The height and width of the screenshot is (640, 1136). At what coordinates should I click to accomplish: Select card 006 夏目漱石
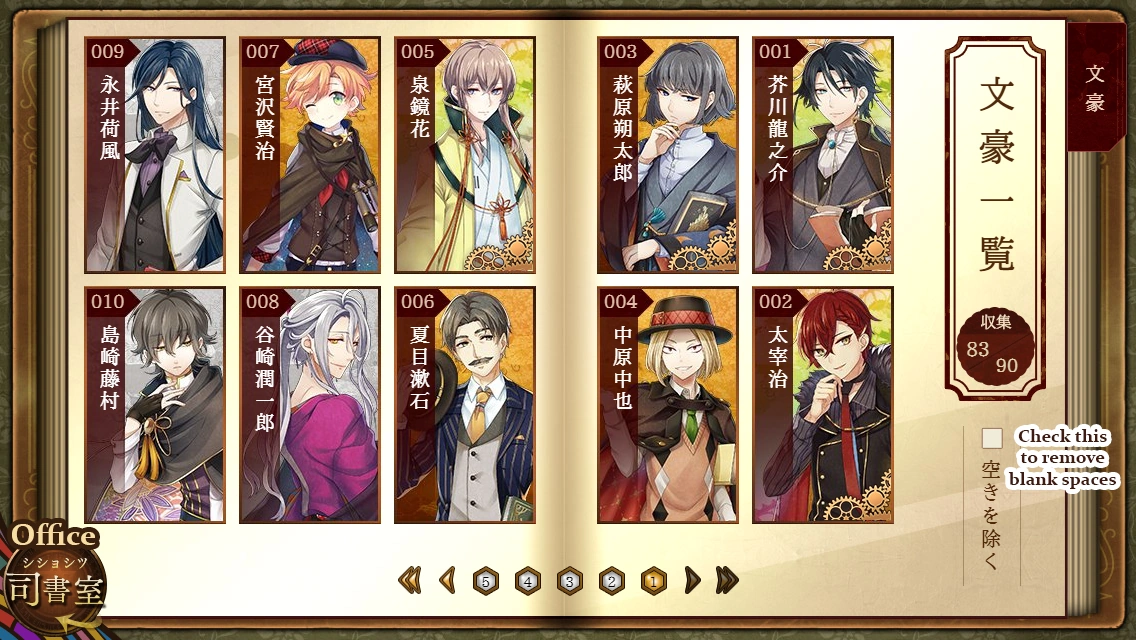point(464,404)
